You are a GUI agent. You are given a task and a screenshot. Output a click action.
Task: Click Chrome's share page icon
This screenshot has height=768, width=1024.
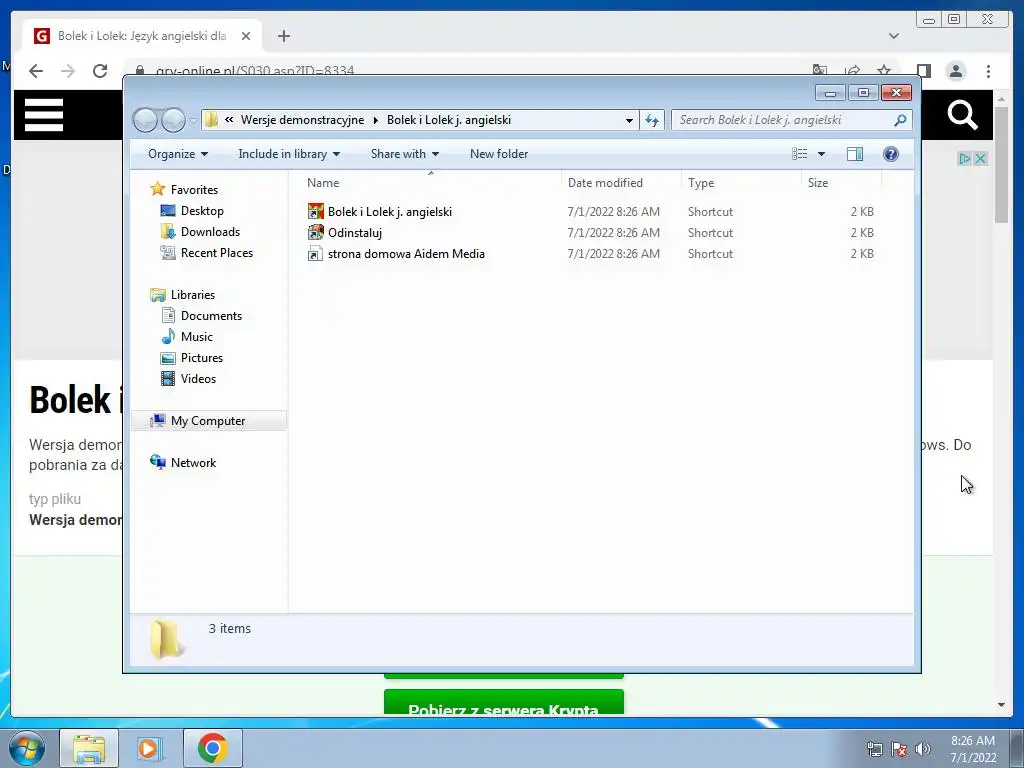click(x=852, y=71)
